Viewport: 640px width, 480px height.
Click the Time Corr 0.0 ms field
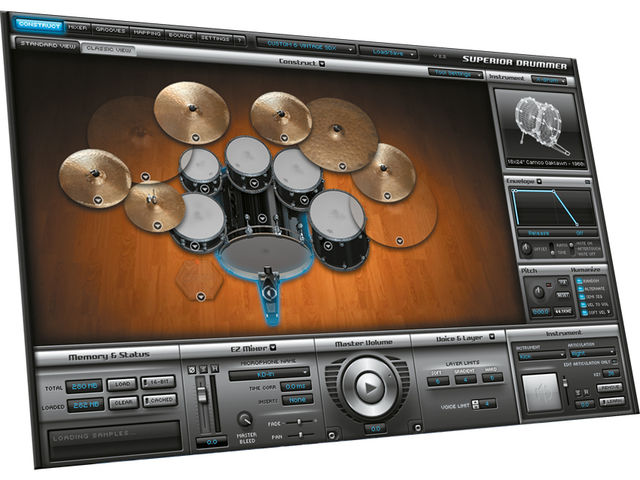[296, 386]
